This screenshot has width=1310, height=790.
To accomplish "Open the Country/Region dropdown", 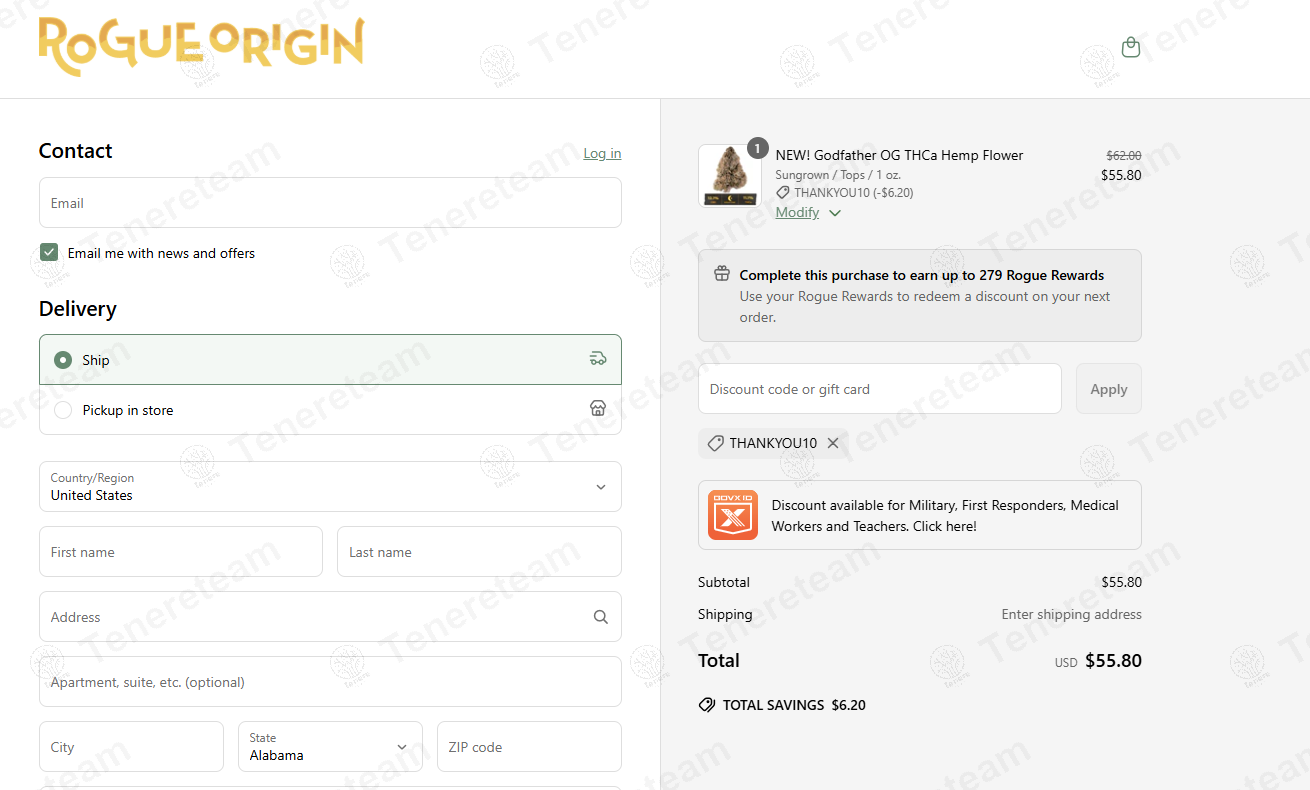I will 330,487.
